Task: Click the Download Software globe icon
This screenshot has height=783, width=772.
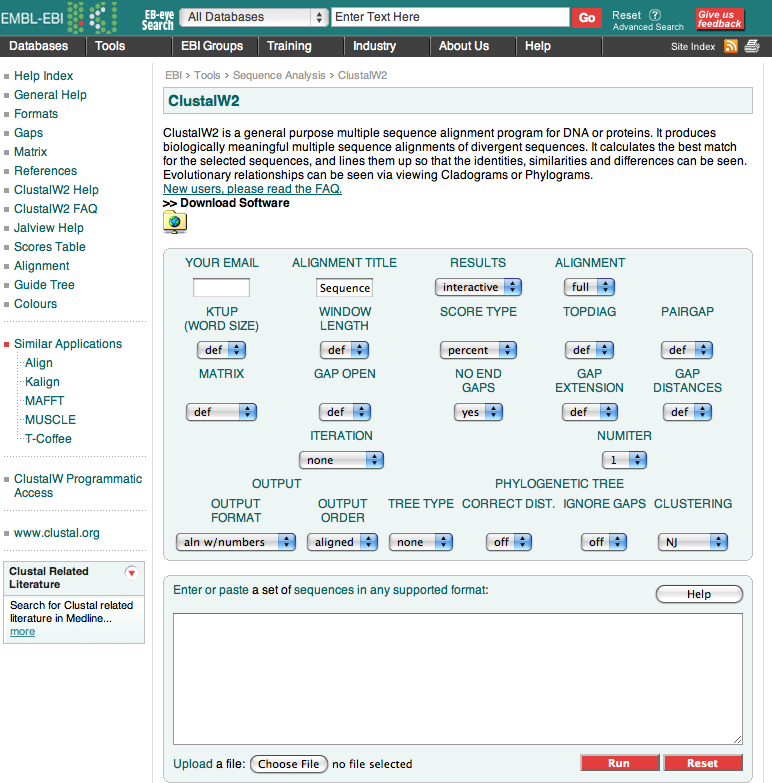Action: pos(175,222)
